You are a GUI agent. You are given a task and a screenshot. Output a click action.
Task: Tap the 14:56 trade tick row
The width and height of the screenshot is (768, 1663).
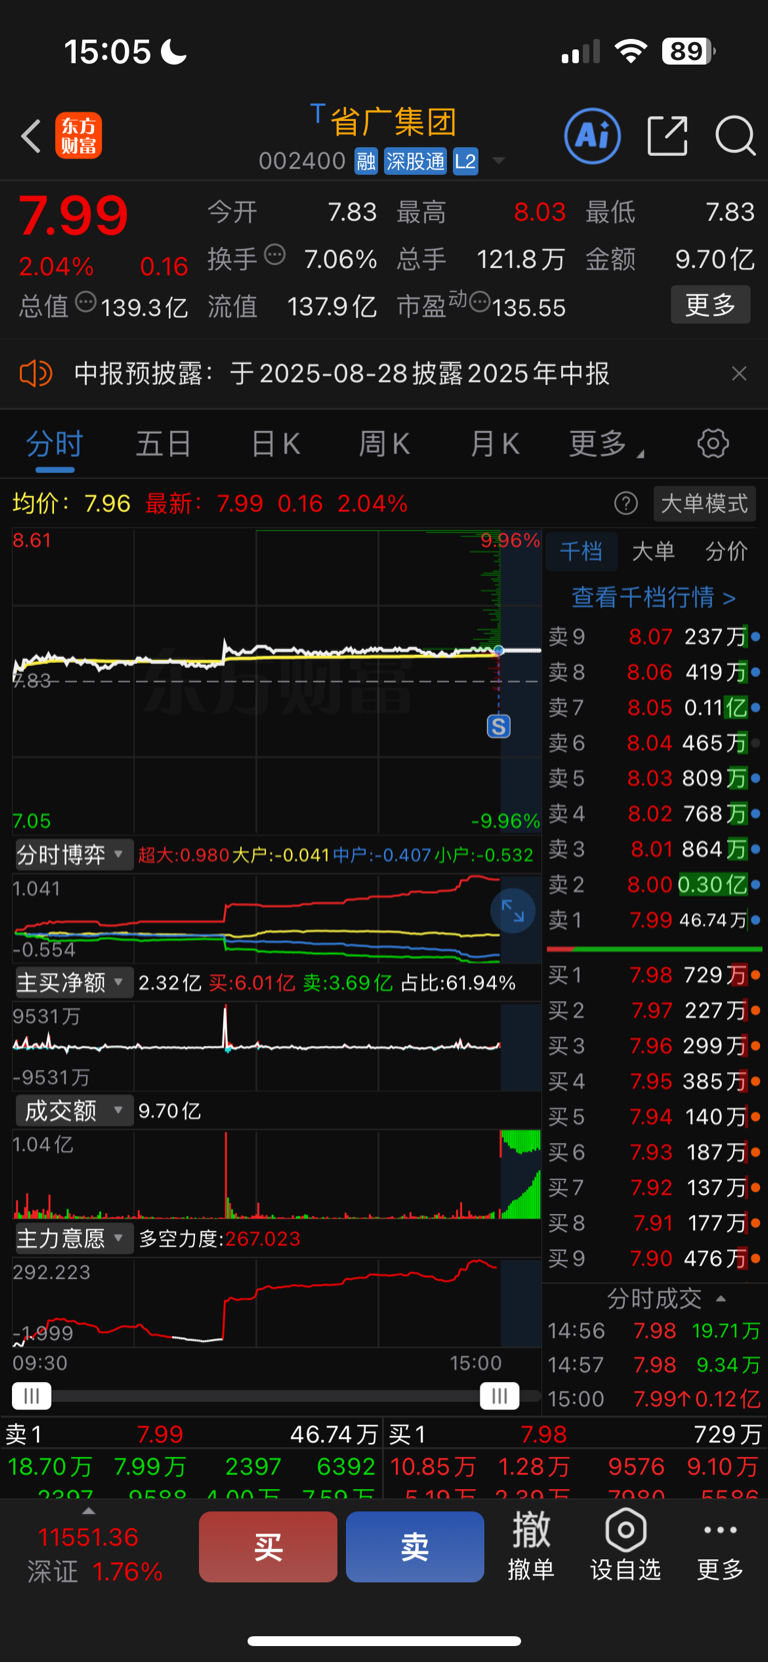pyautogui.click(x=654, y=1331)
